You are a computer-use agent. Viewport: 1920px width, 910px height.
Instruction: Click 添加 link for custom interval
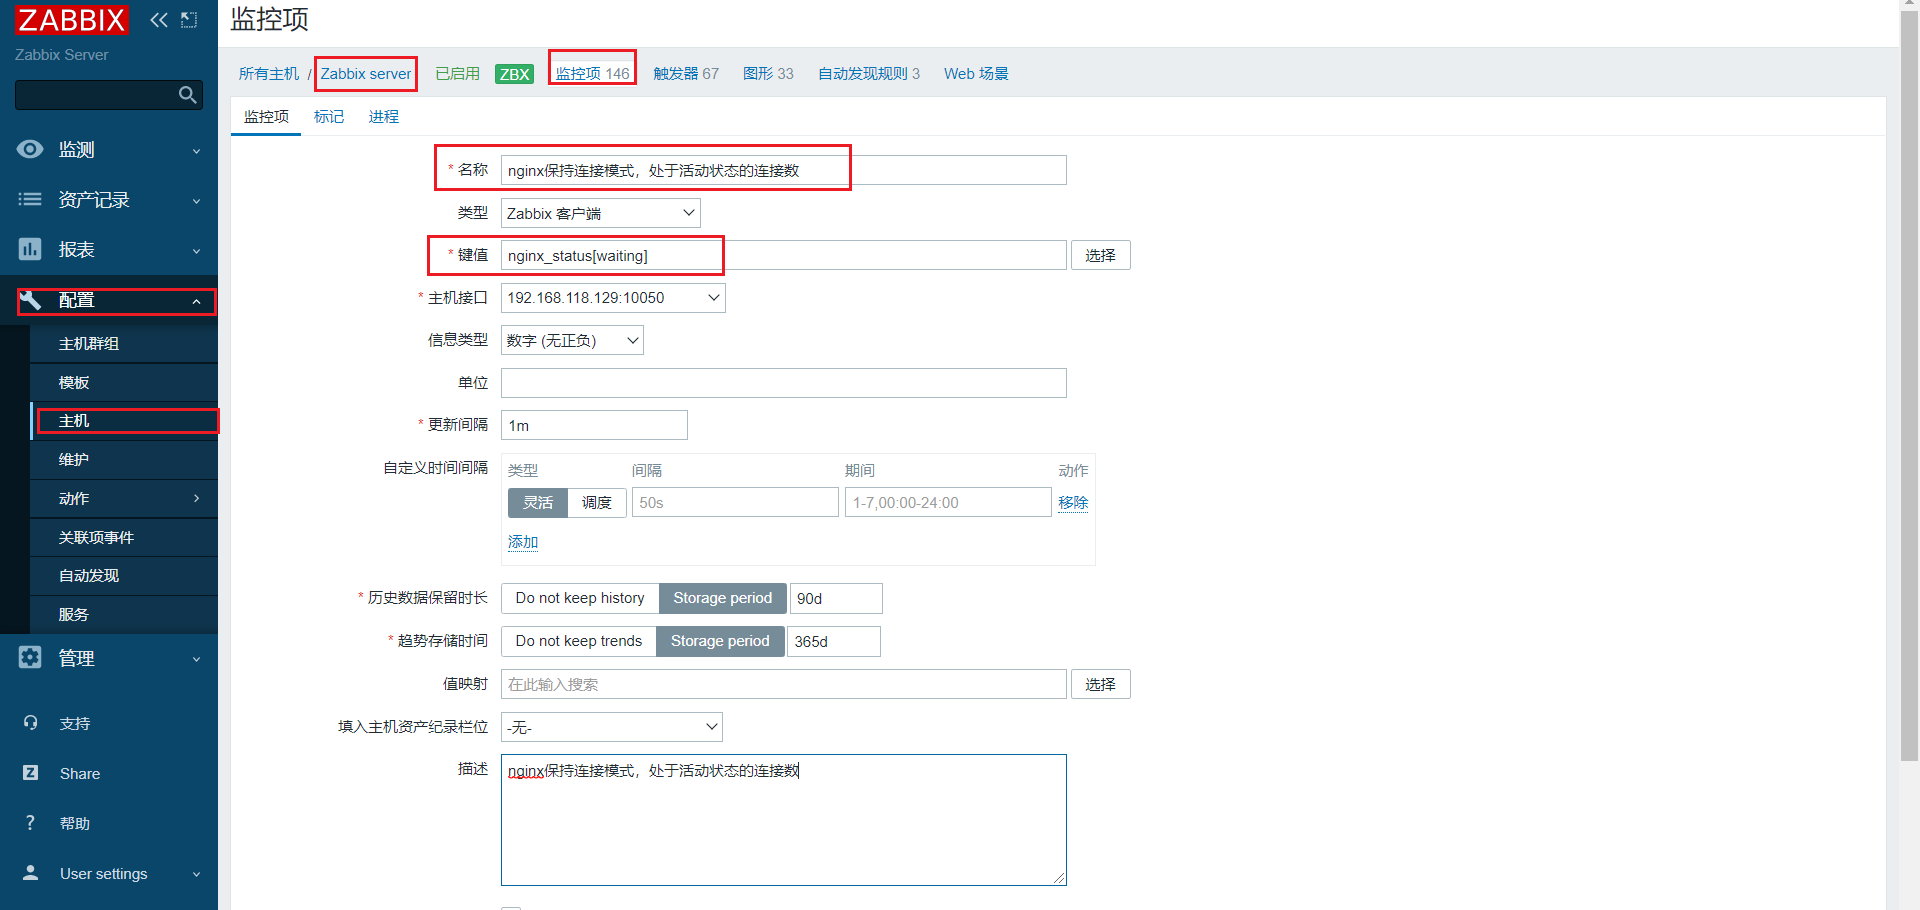pos(523,541)
